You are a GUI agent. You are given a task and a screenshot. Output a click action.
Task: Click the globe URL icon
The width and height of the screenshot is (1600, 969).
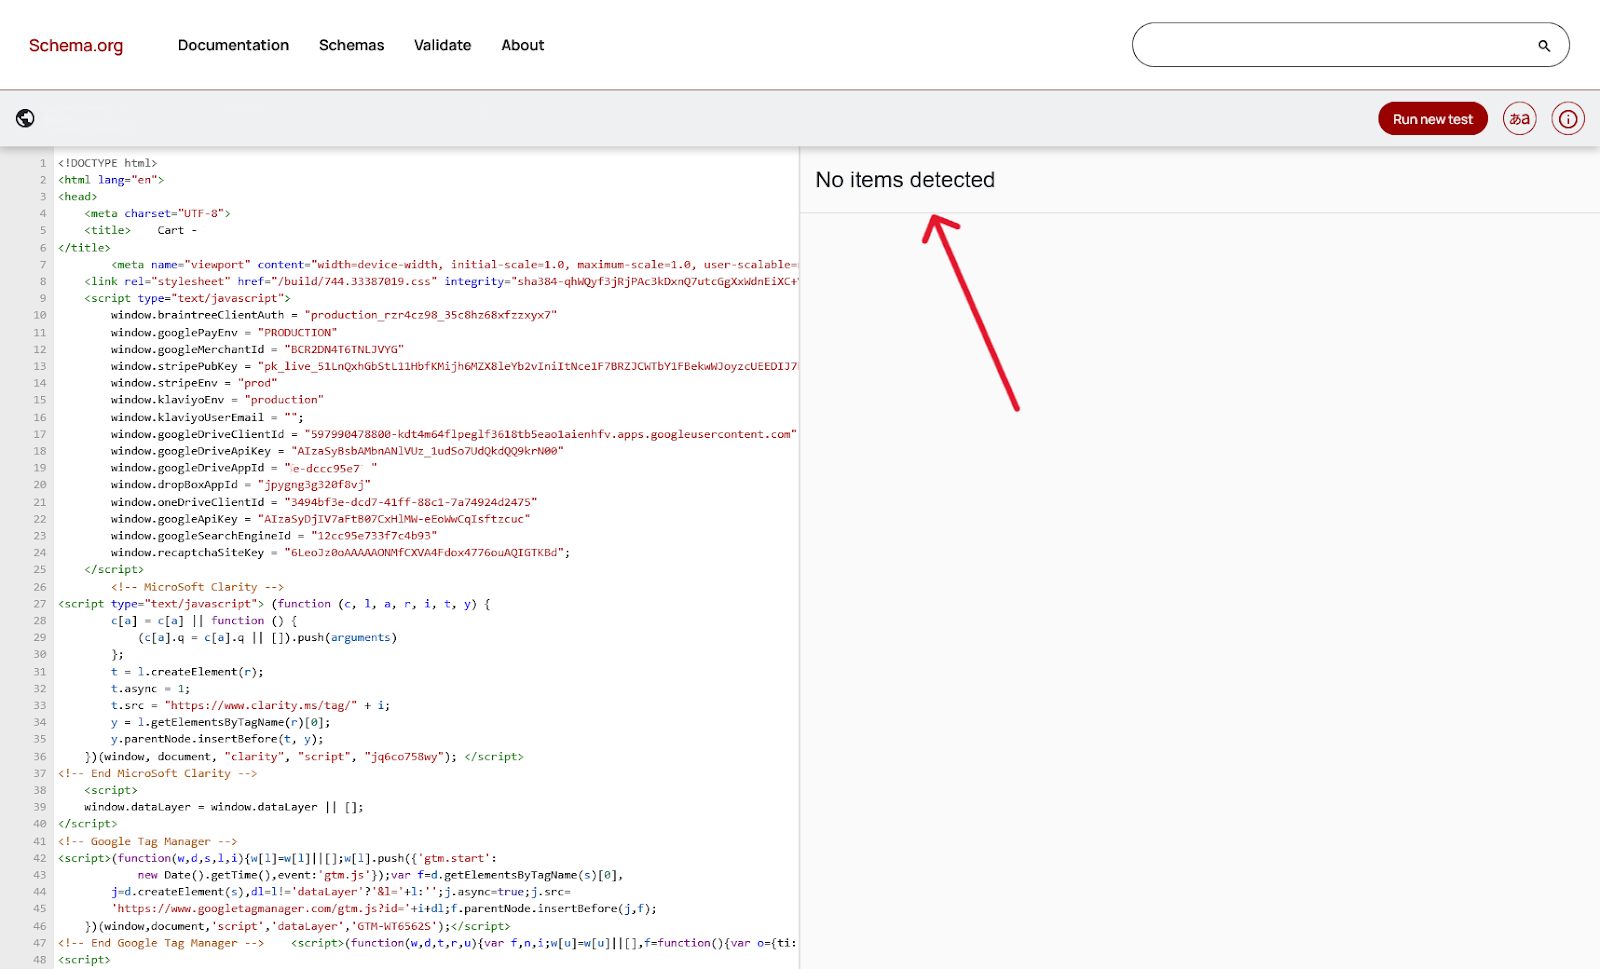pos(26,118)
